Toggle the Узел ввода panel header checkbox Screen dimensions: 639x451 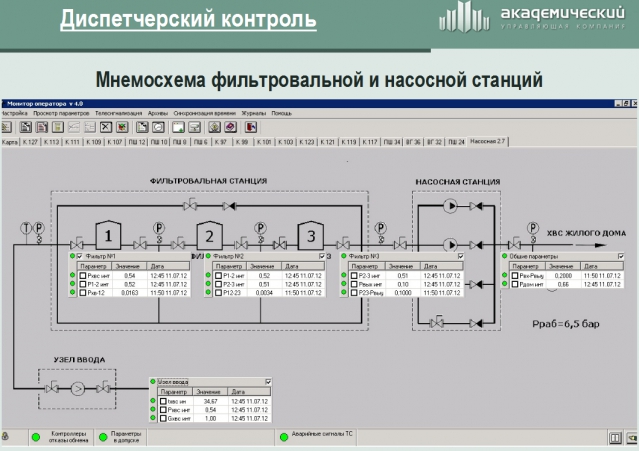tap(268, 382)
